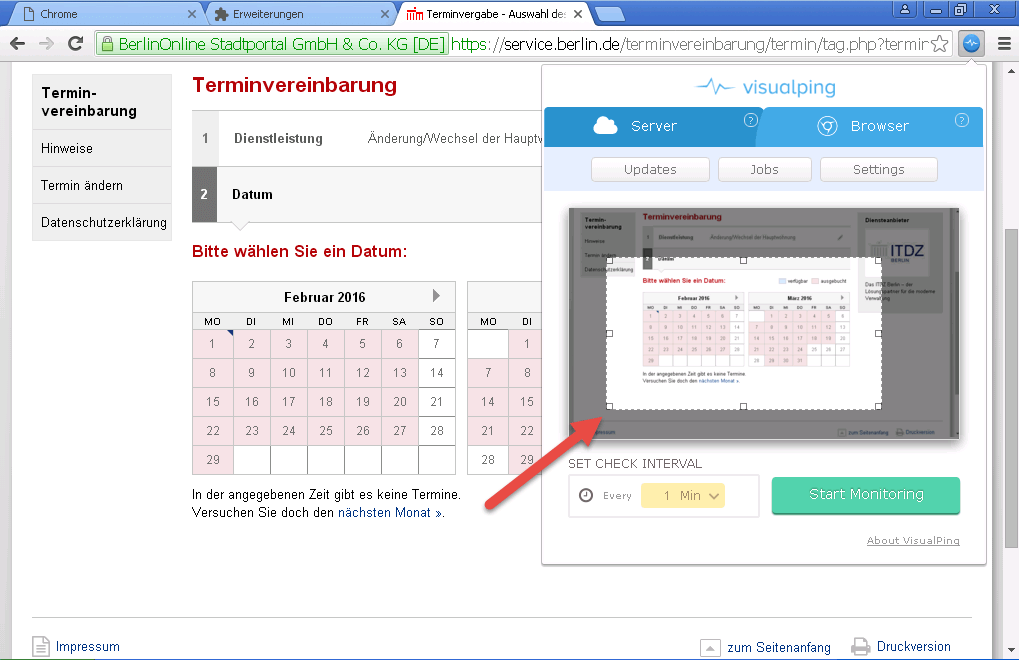Viewport: 1019px width, 660px height.
Task: Open the Updates section
Action: tap(650, 170)
